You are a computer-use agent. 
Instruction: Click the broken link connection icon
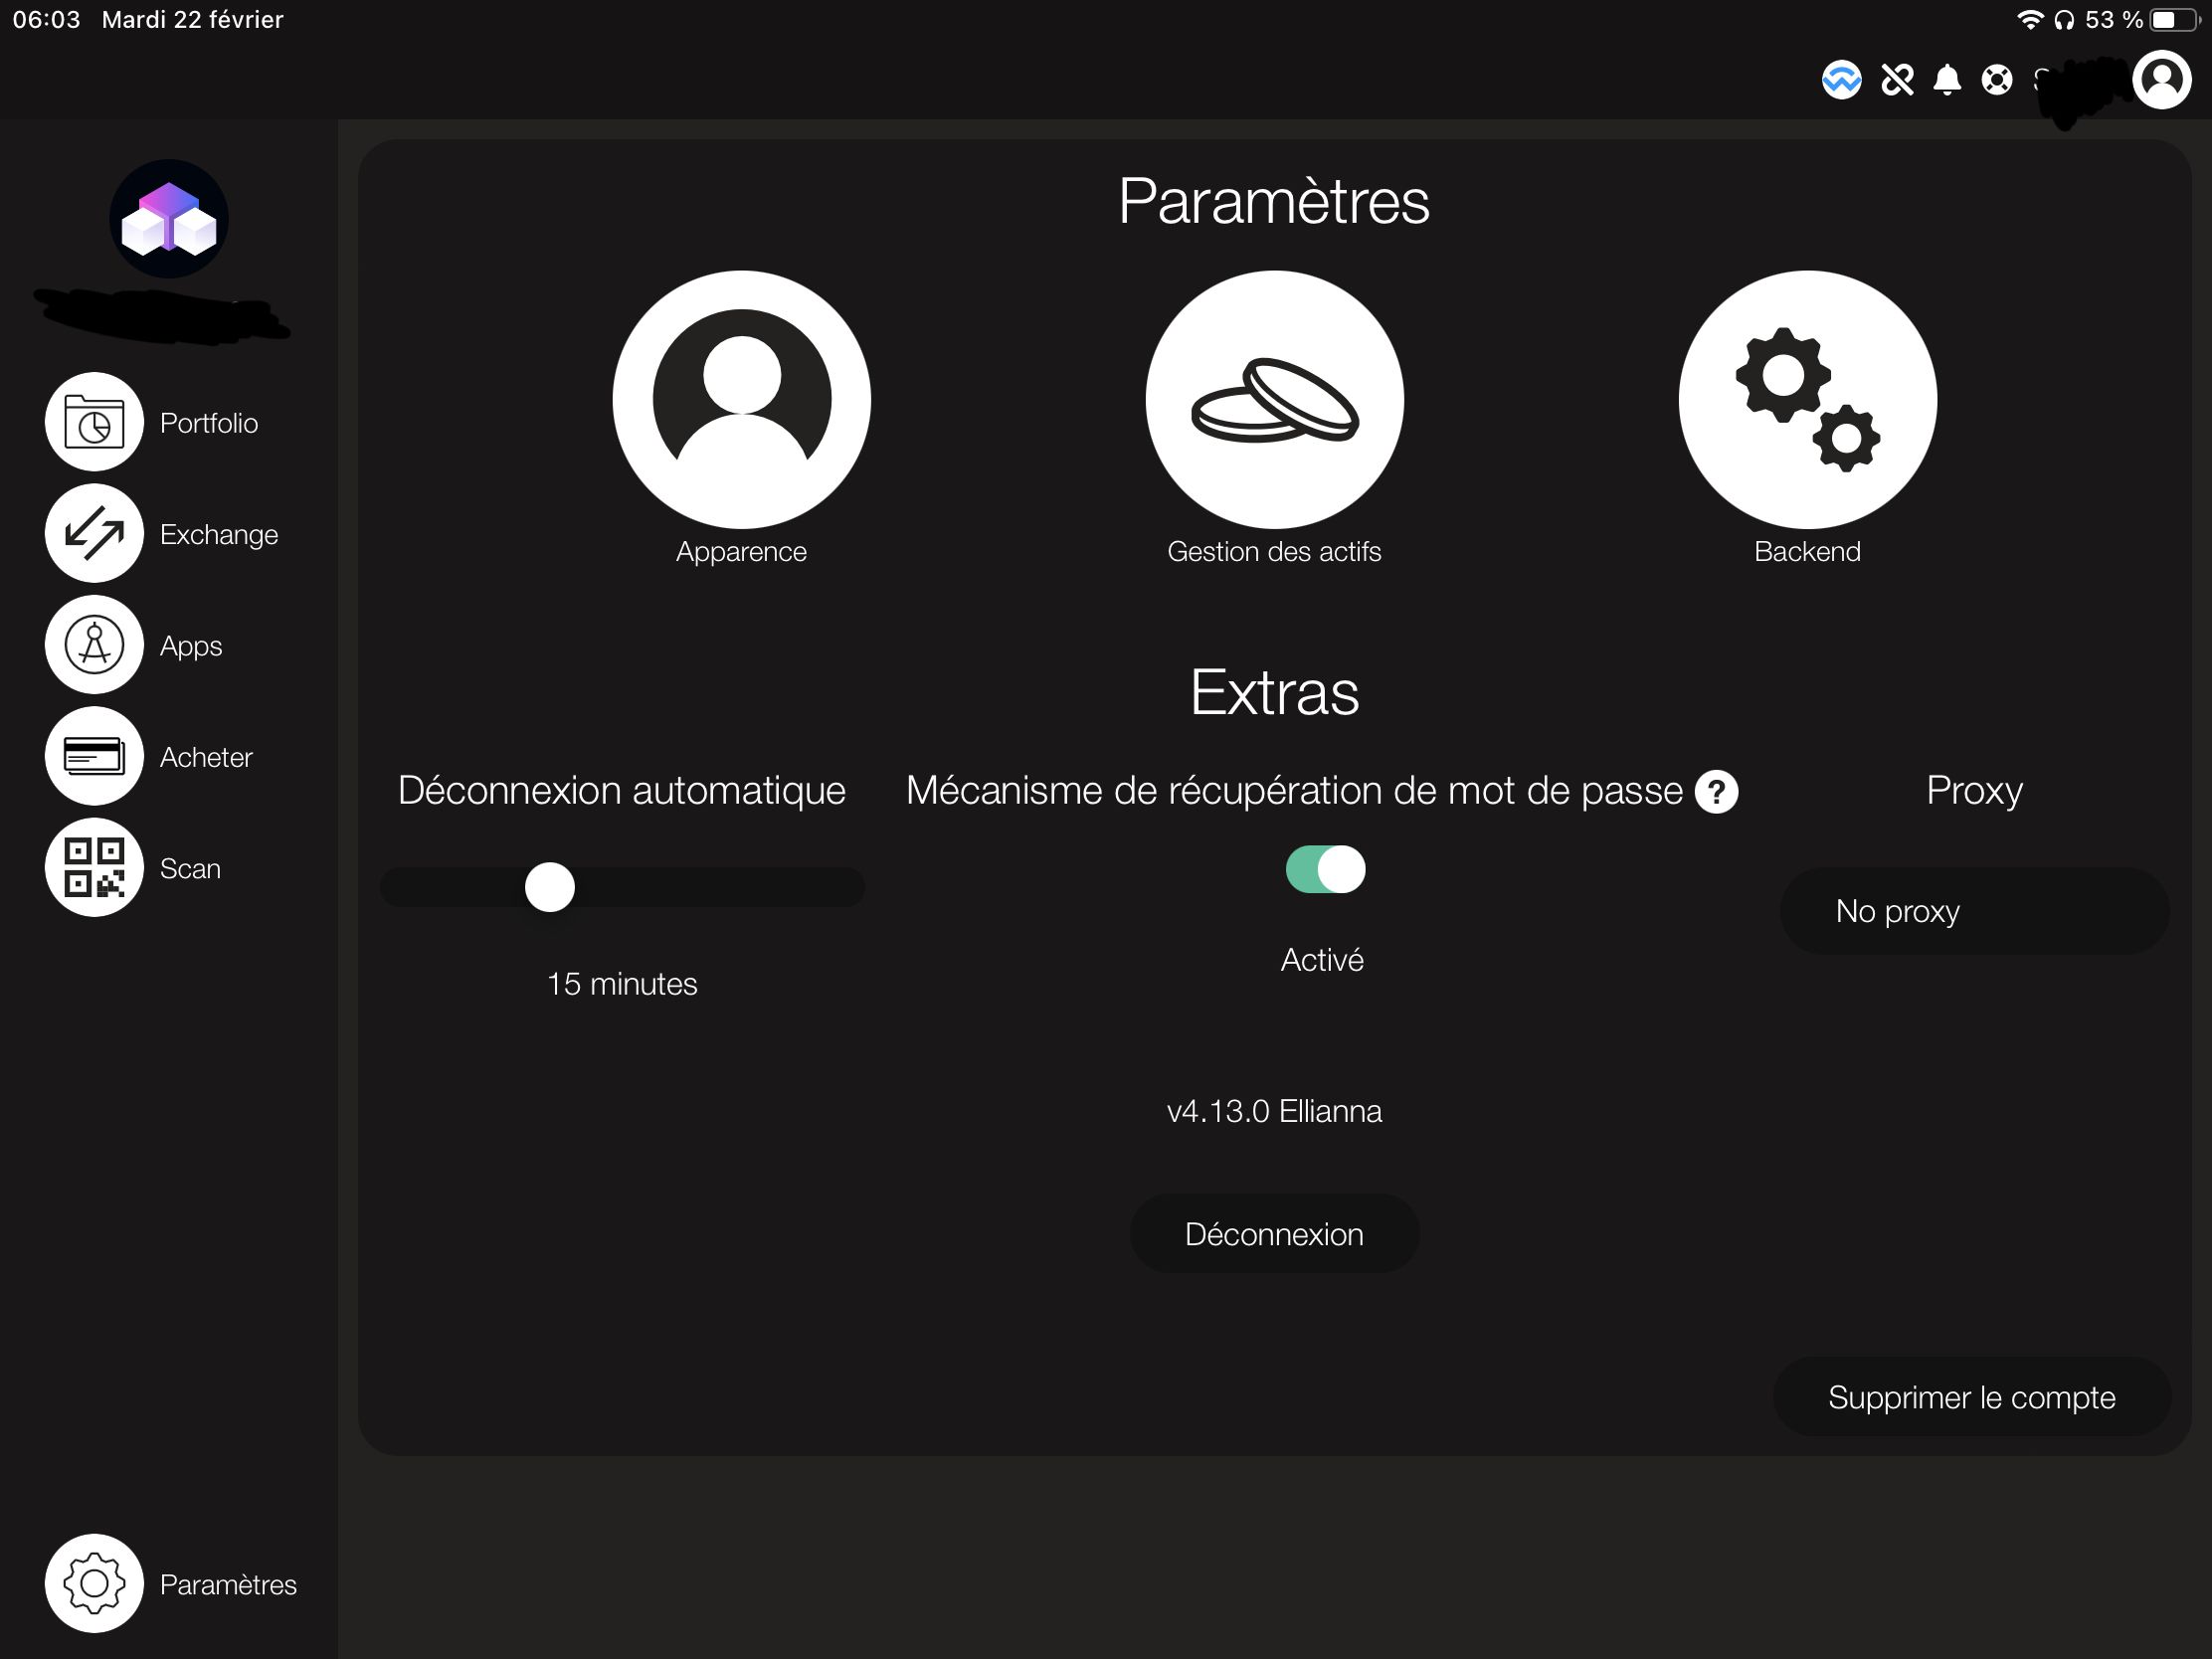(x=1896, y=79)
